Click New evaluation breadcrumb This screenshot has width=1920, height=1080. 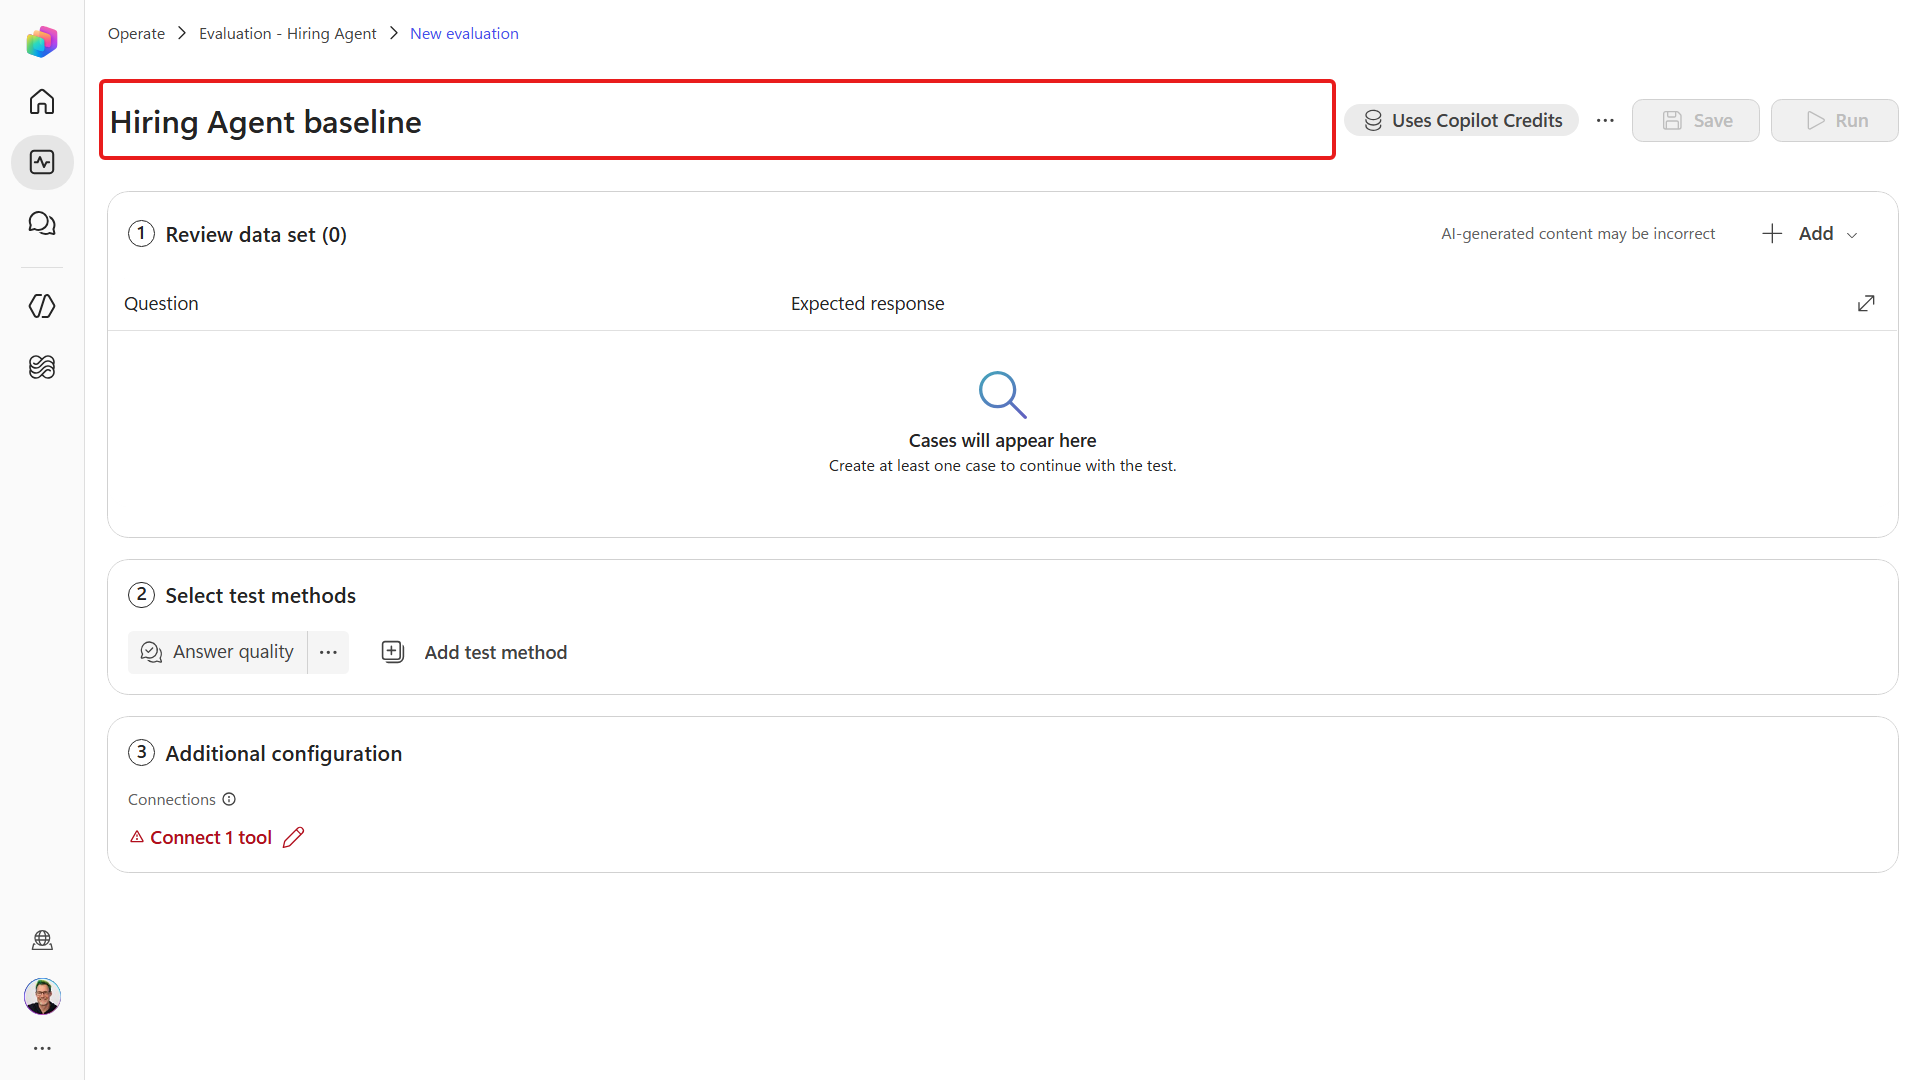click(x=464, y=34)
